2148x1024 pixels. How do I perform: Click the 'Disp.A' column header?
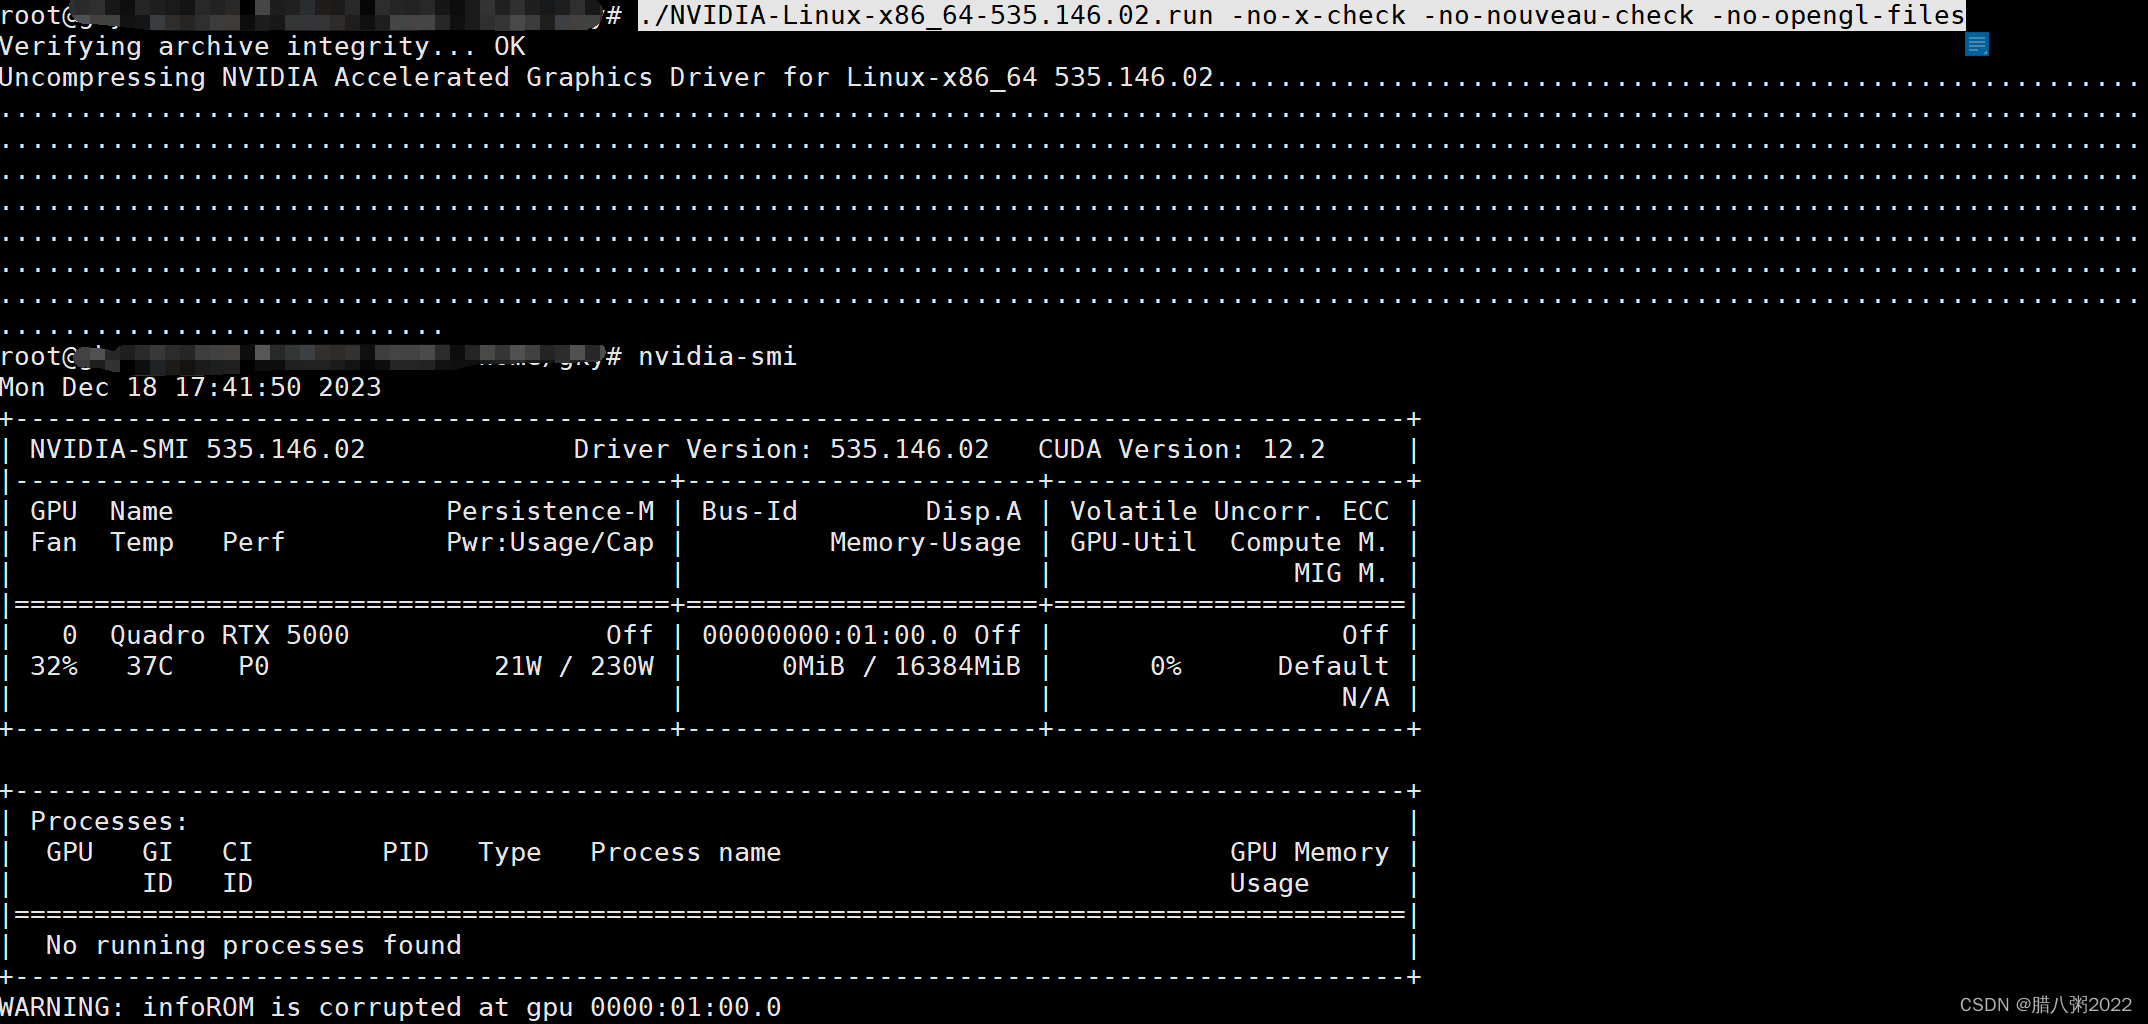click(x=973, y=512)
